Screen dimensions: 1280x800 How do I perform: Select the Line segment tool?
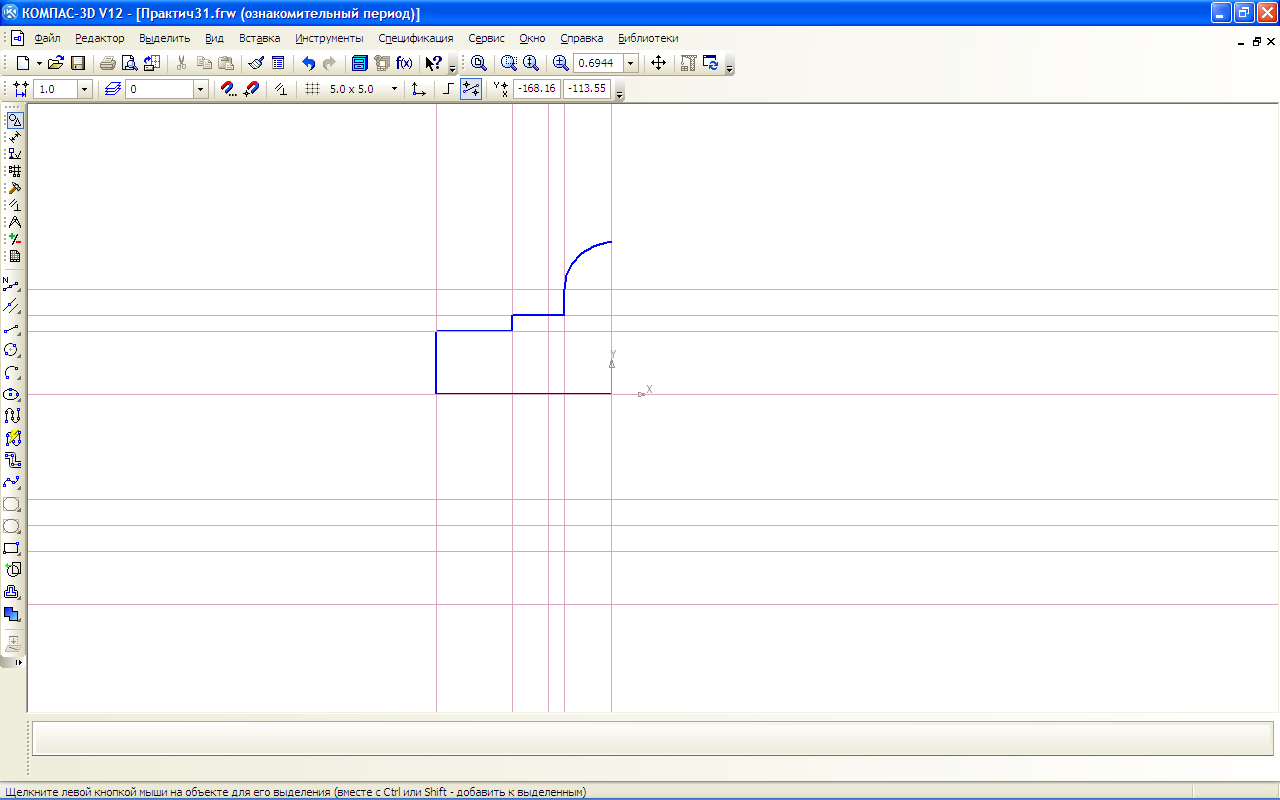point(12,328)
